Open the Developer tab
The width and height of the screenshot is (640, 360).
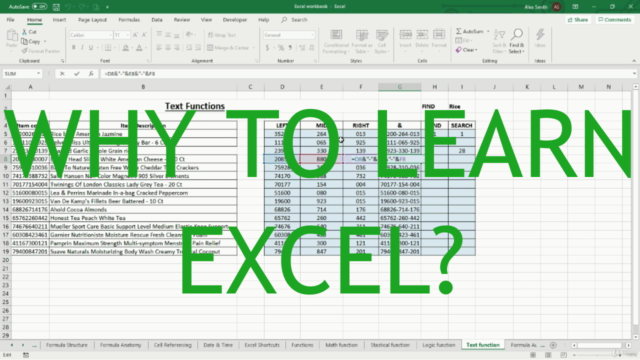[235, 20]
